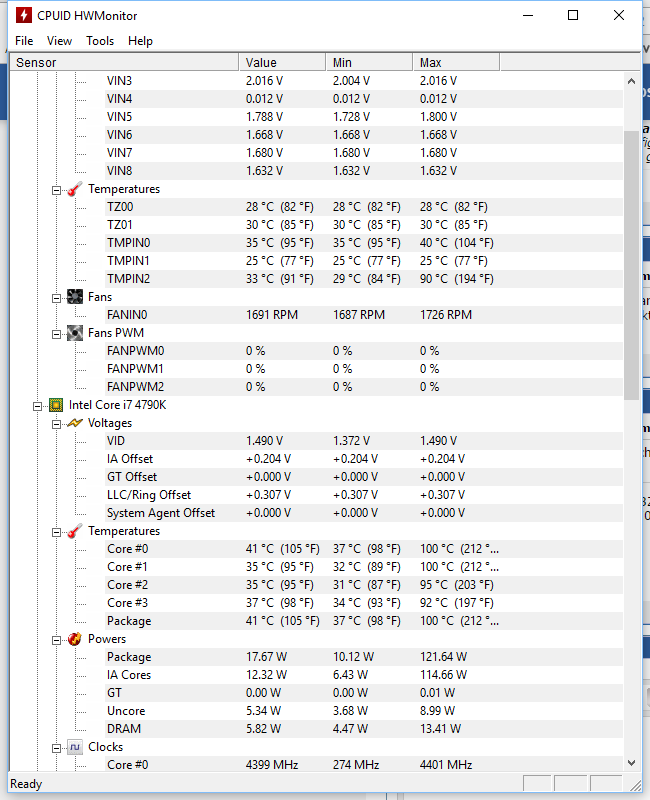Collapse the Fans node
The height and width of the screenshot is (800, 650).
(56, 298)
